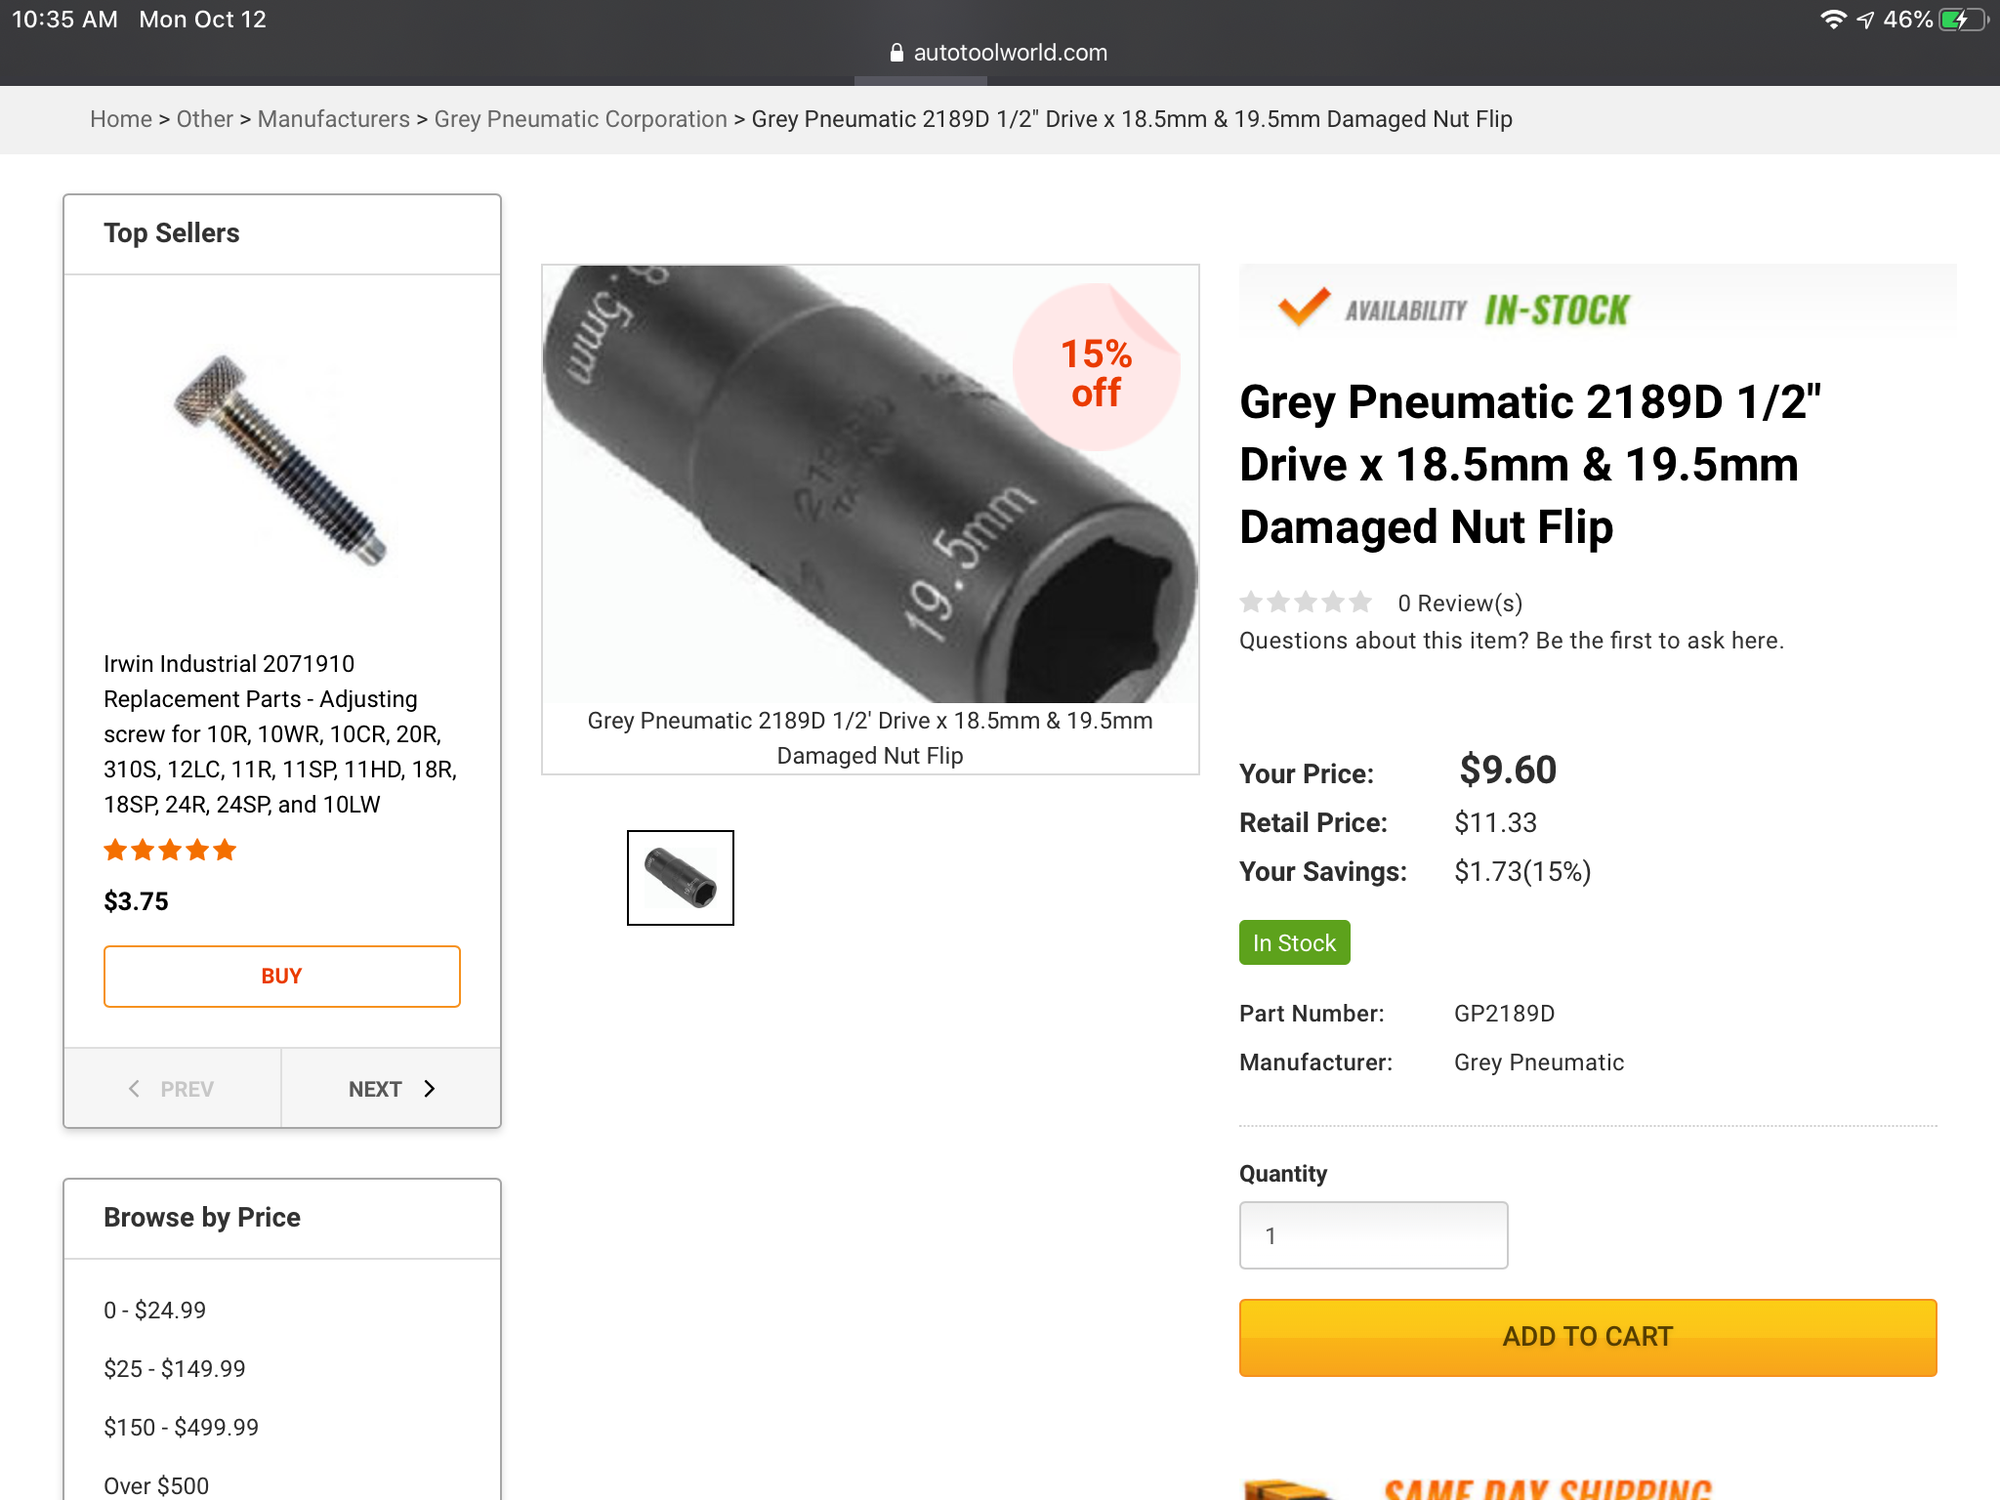2000x1500 pixels.
Task: Go to previous top seller
Action: pyautogui.click(x=172, y=1089)
